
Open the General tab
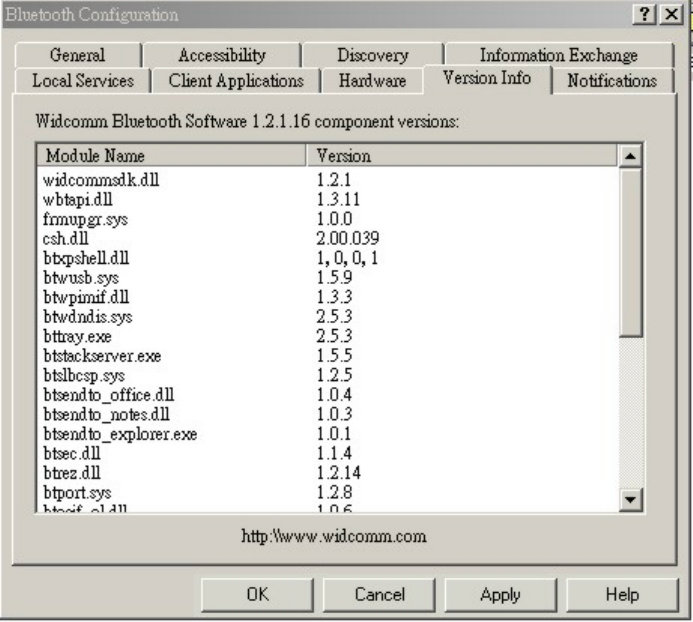tap(78, 55)
